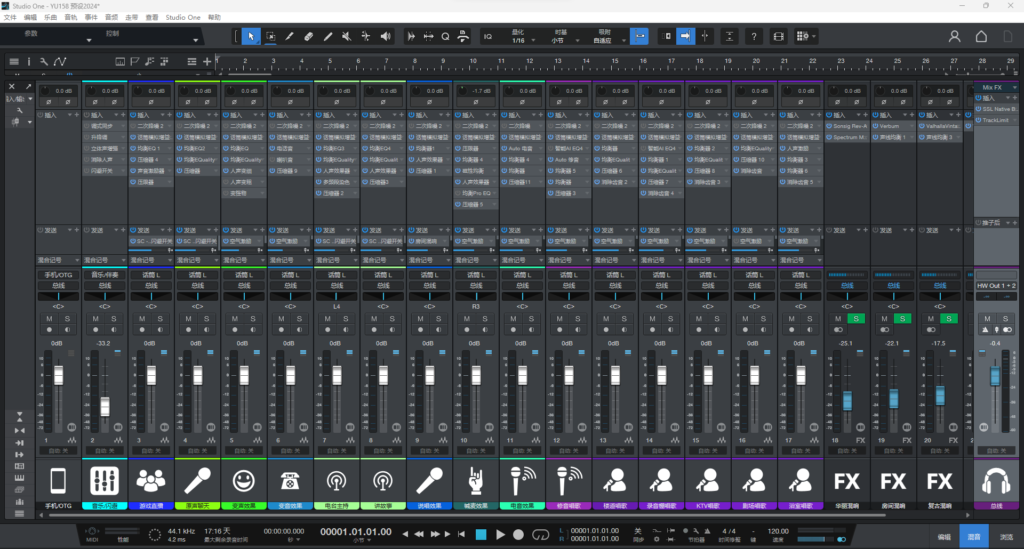Open the 文件 menu
The width and height of the screenshot is (1024, 549).
click(x=10, y=18)
